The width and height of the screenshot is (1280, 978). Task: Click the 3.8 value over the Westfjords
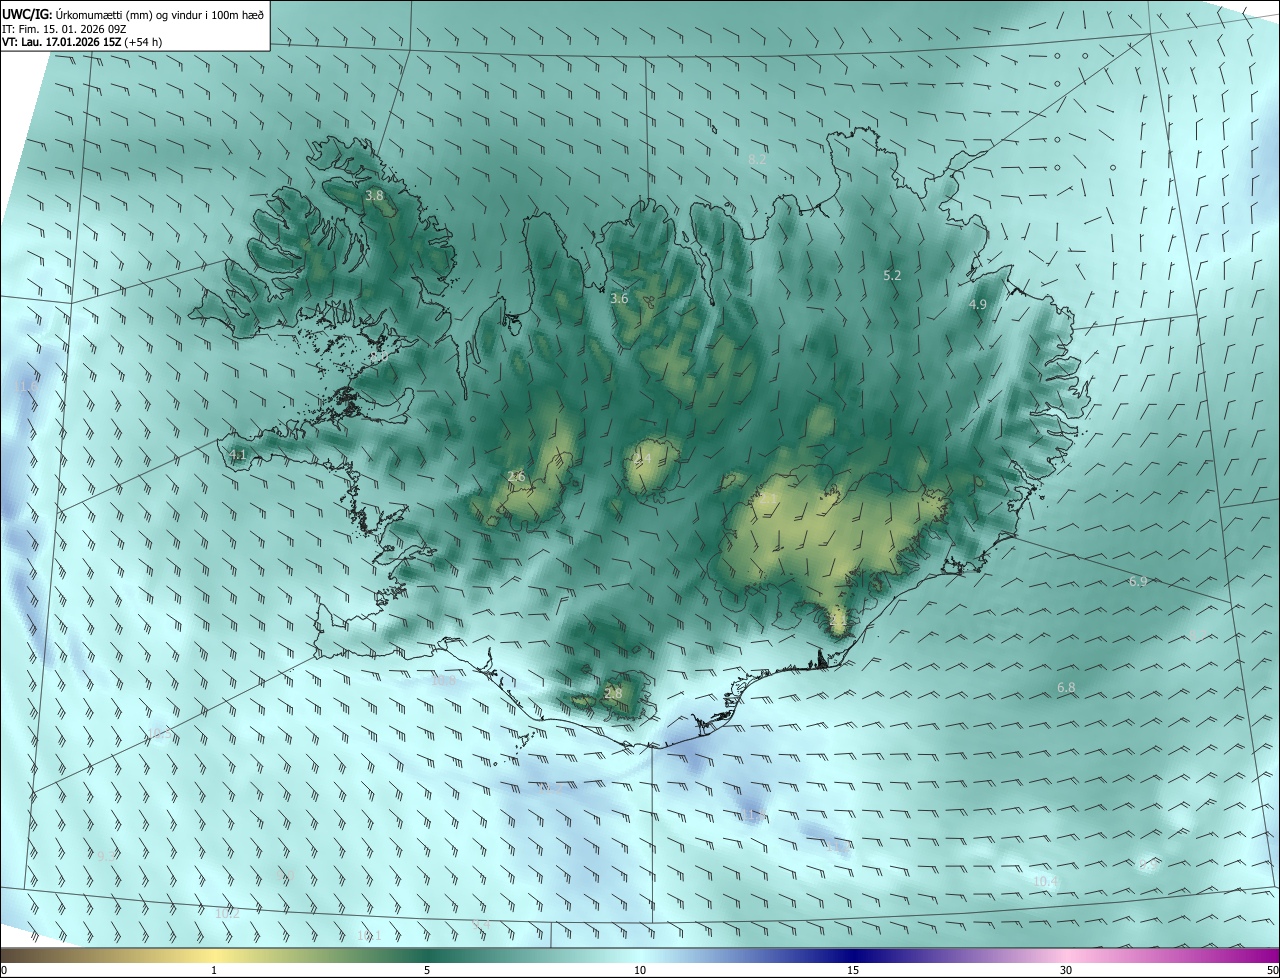coord(375,196)
